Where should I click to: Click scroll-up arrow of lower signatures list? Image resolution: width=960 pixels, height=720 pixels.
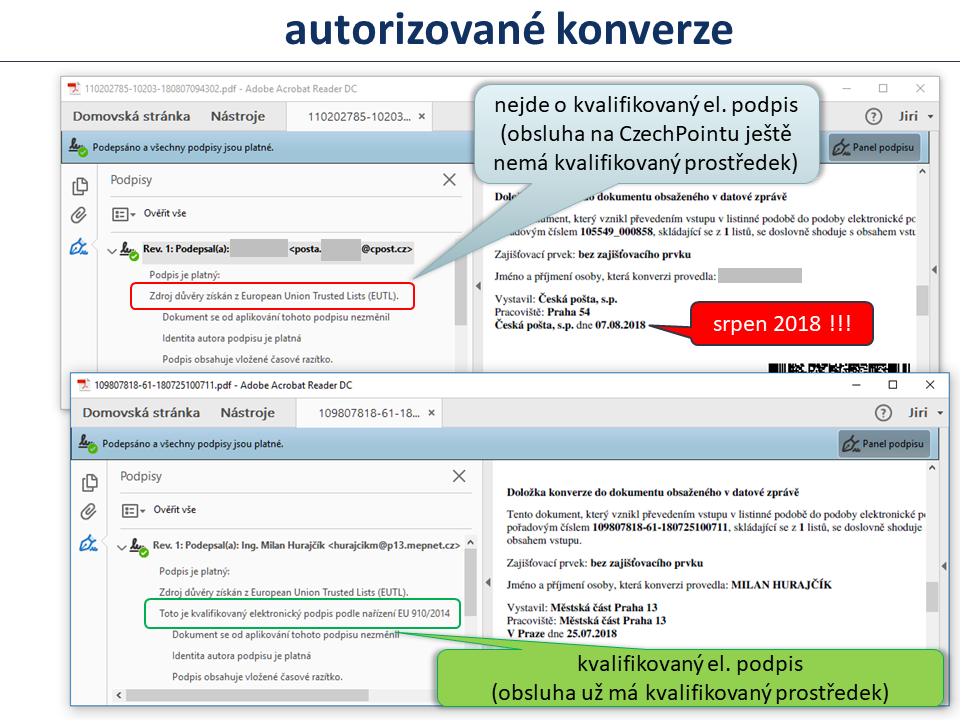click(x=471, y=542)
